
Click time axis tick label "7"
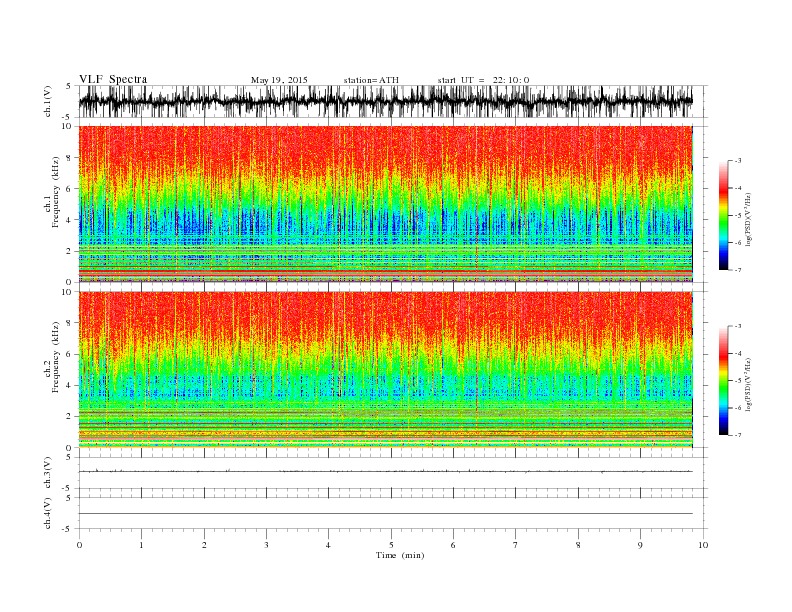[x=516, y=545]
